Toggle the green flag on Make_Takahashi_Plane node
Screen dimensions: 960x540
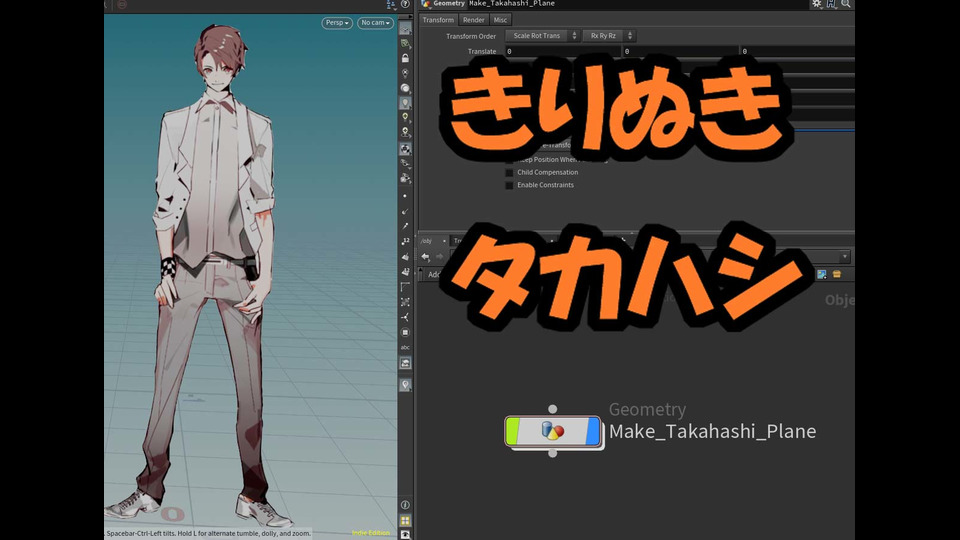(512, 431)
